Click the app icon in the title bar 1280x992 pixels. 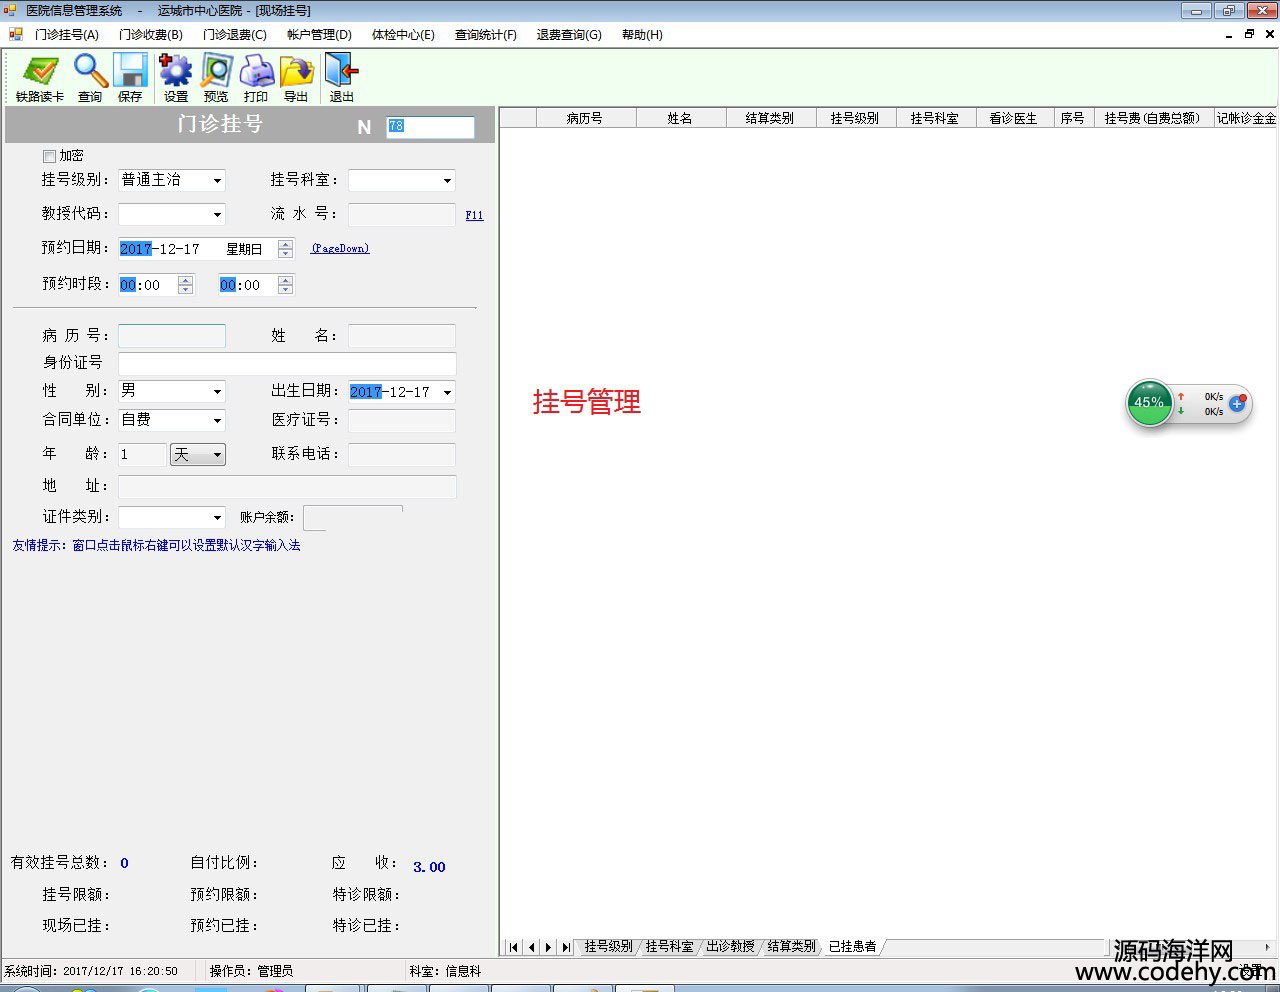(x=10, y=10)
